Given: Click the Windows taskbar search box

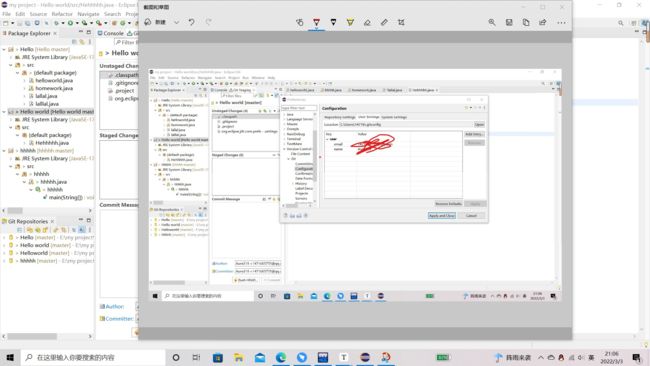Looking at the screenshot, I should click(93, 357).
